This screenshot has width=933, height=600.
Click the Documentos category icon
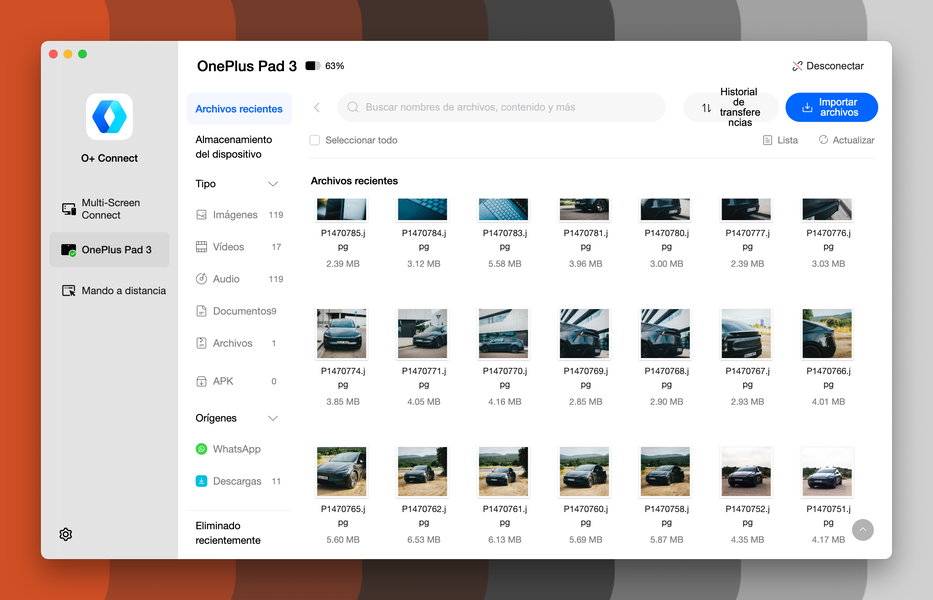pyautogui.click(x=202, y=311)
